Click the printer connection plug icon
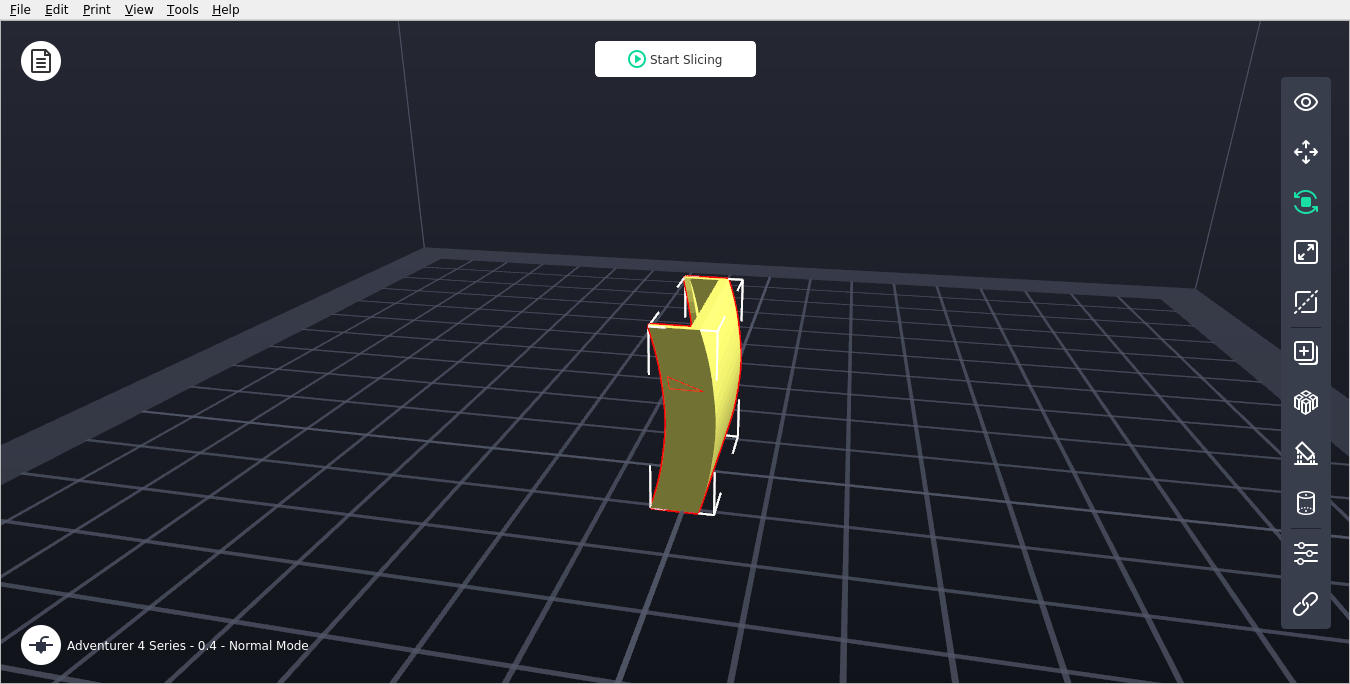This screenshot has width=1350, height=684. tap(41, 645)
